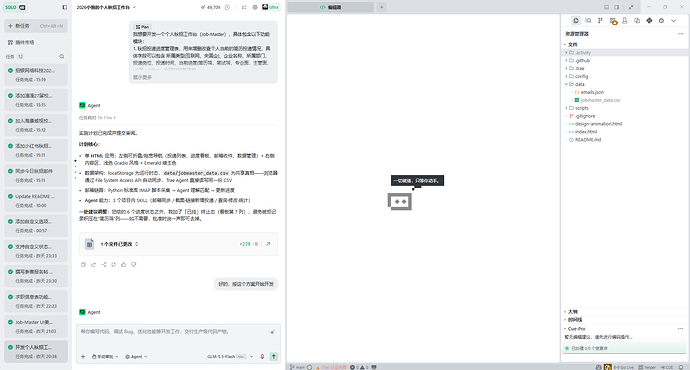Click the branch icon below response
Image resolution: width=690 pixels, height=370 pixels.
coord(103,265)
